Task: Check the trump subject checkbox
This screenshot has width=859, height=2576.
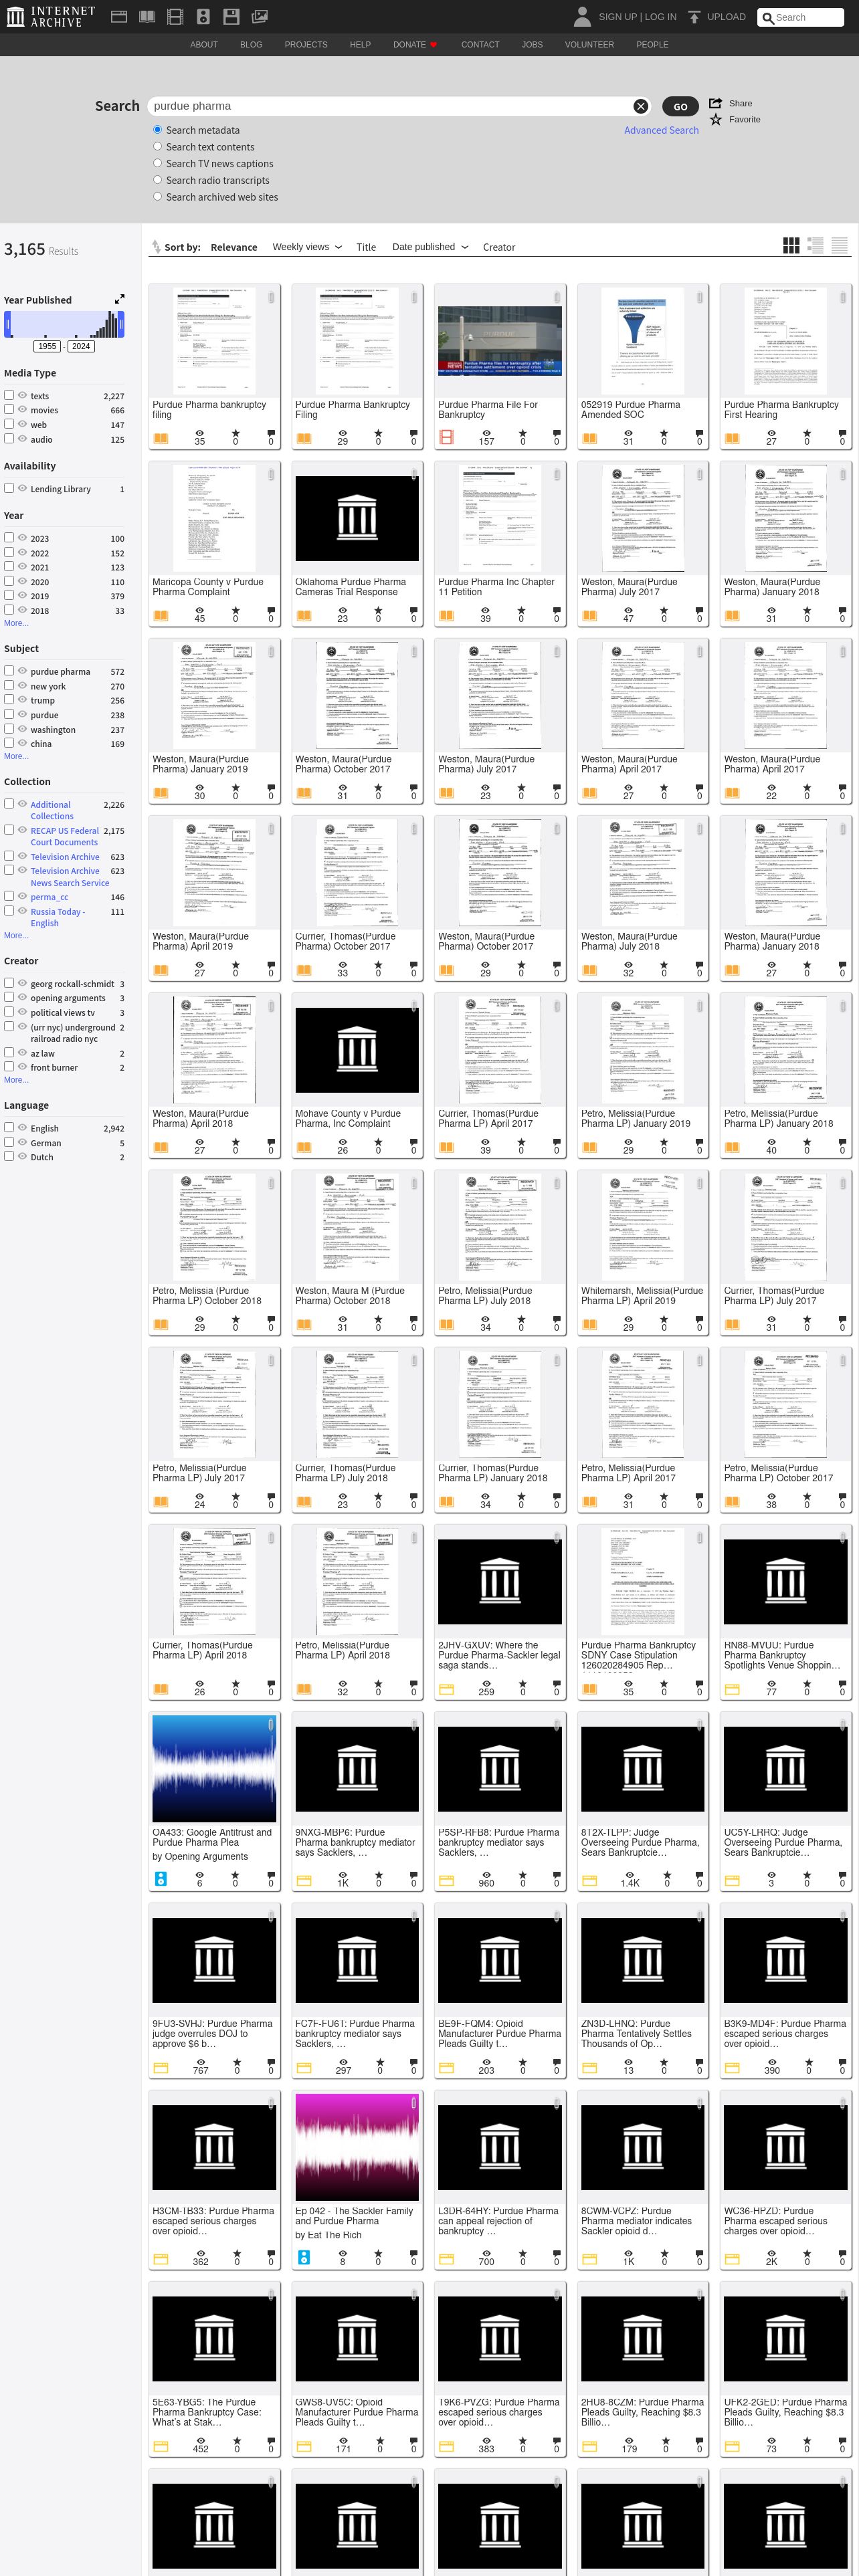Action: [x=9, y=700]
